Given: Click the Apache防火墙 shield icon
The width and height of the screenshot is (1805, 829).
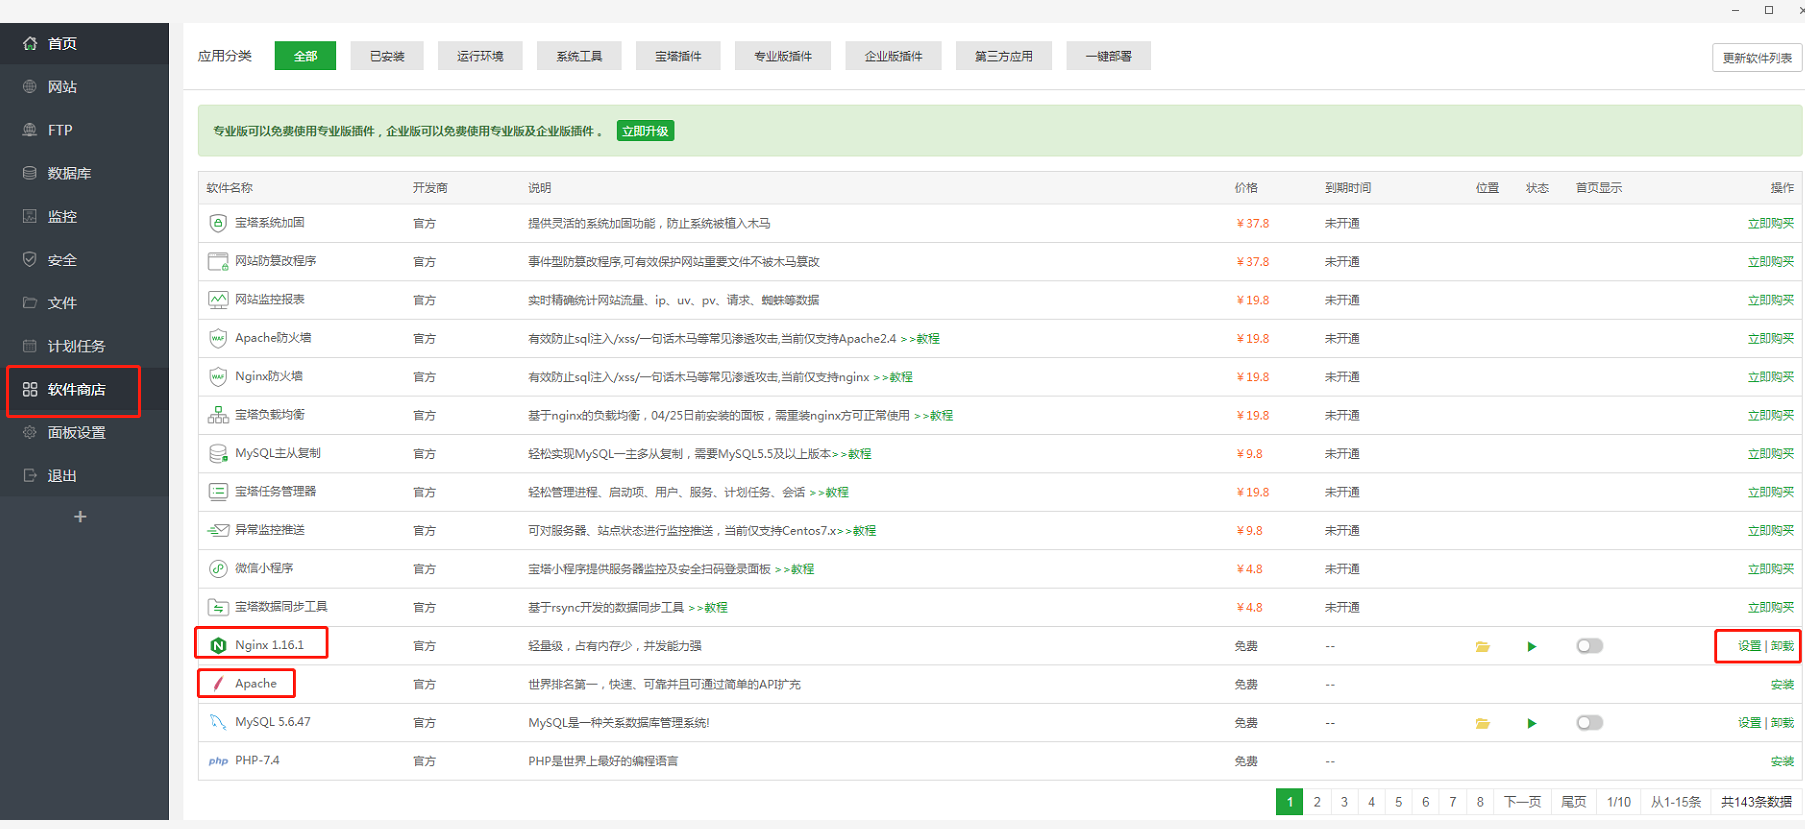Looking at the screenshot, I should click(218, 338).
